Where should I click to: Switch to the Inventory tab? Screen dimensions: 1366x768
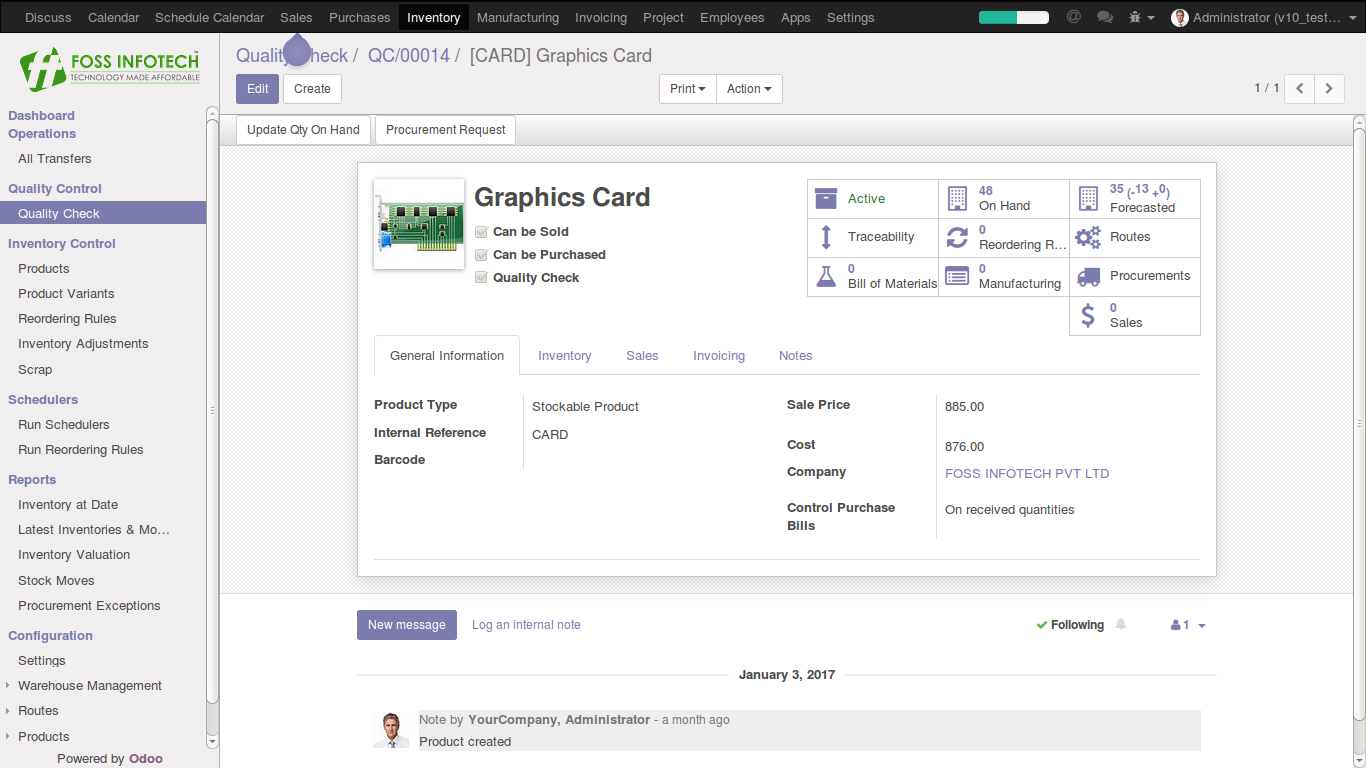tap(564, 356)
